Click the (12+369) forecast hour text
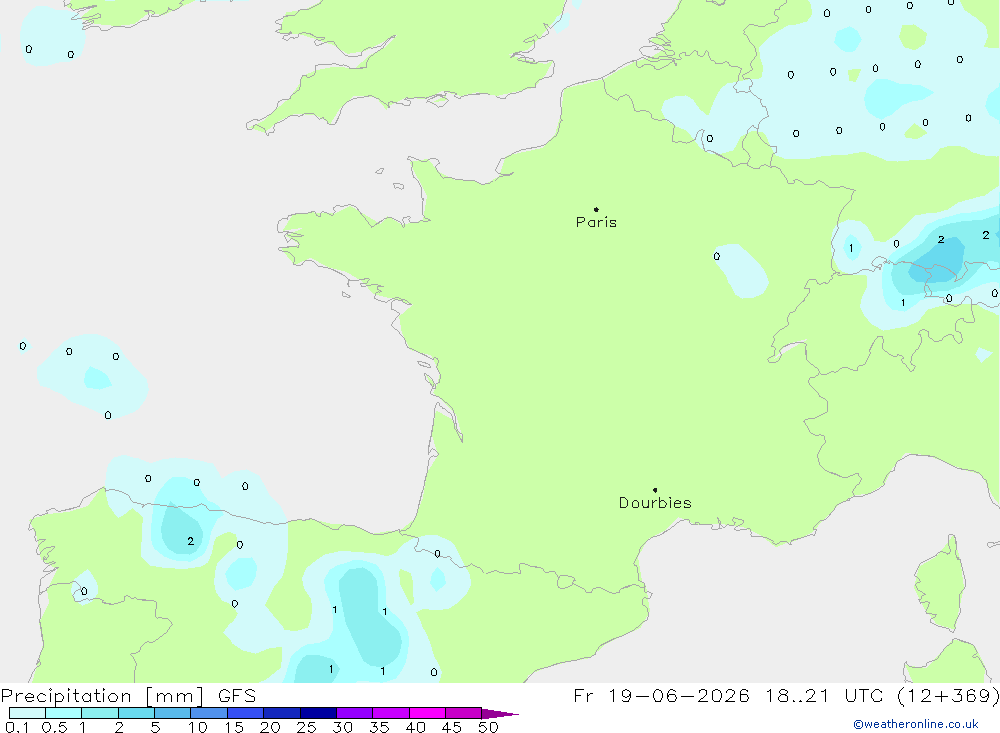This screenshot has height=733, width=1000. coord(948,696)
